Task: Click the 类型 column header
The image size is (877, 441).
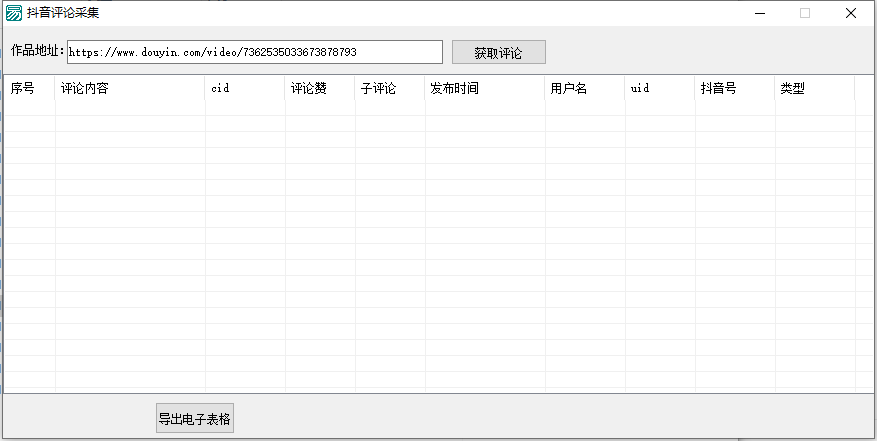Action: [x=815, y=88]
